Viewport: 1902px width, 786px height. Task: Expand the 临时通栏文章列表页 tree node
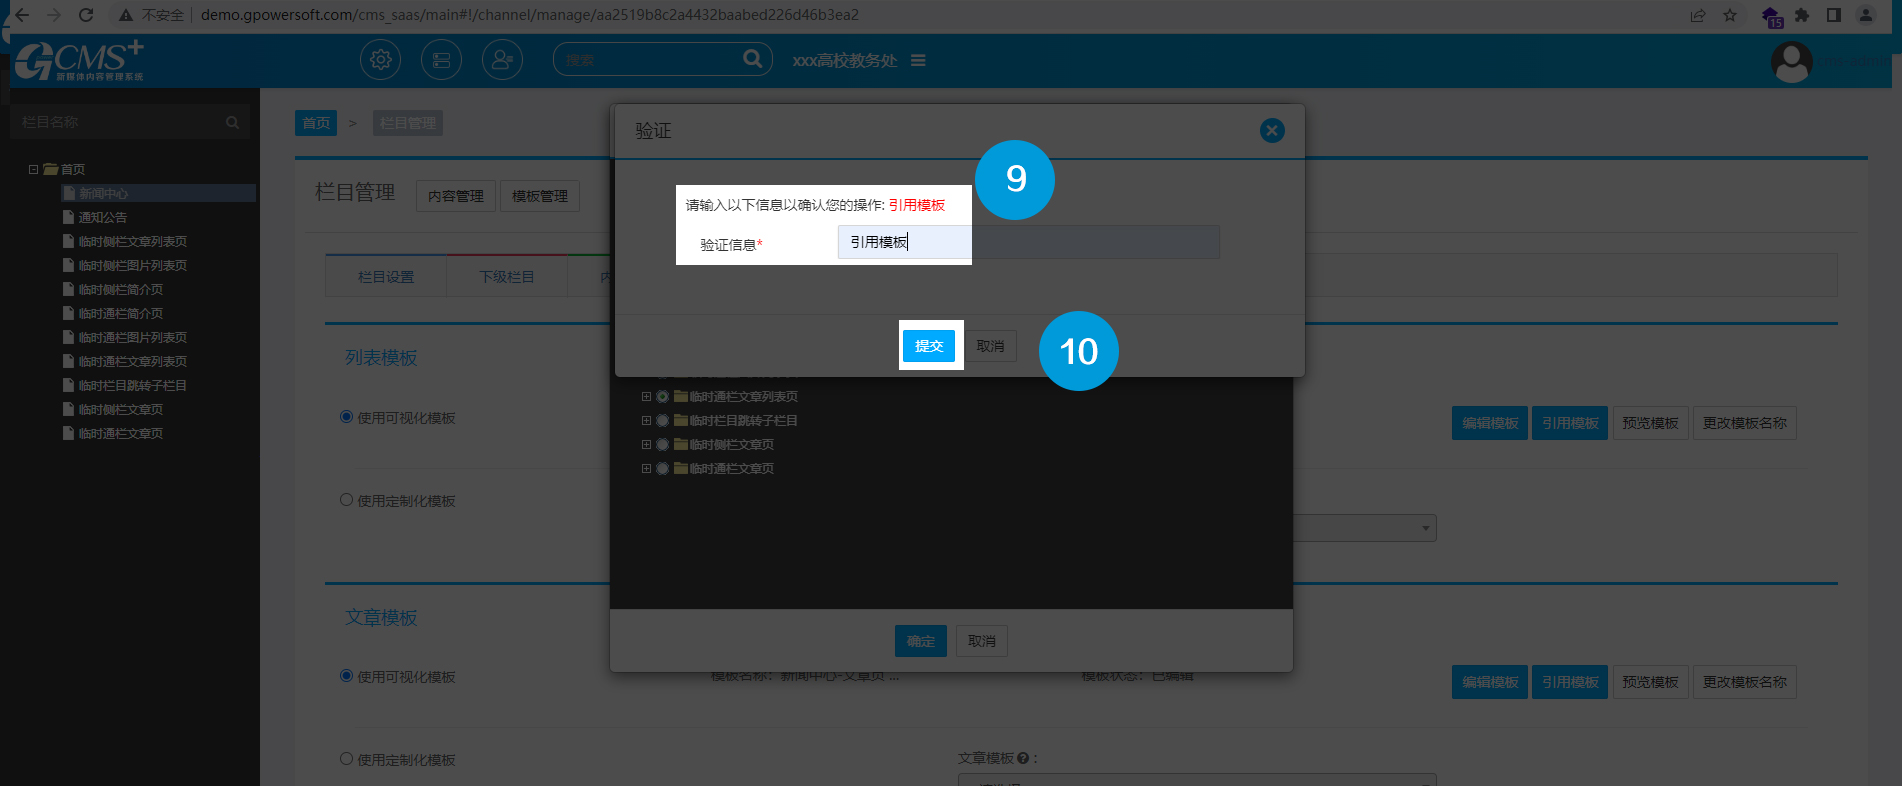(646, 397)
